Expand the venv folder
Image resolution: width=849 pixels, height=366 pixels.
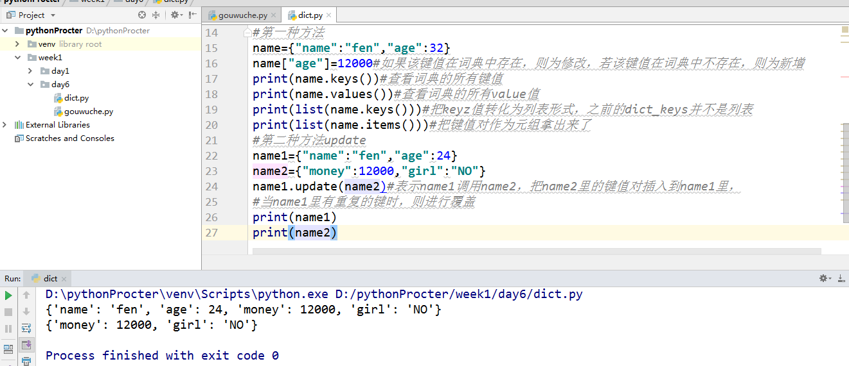(18, 44)
